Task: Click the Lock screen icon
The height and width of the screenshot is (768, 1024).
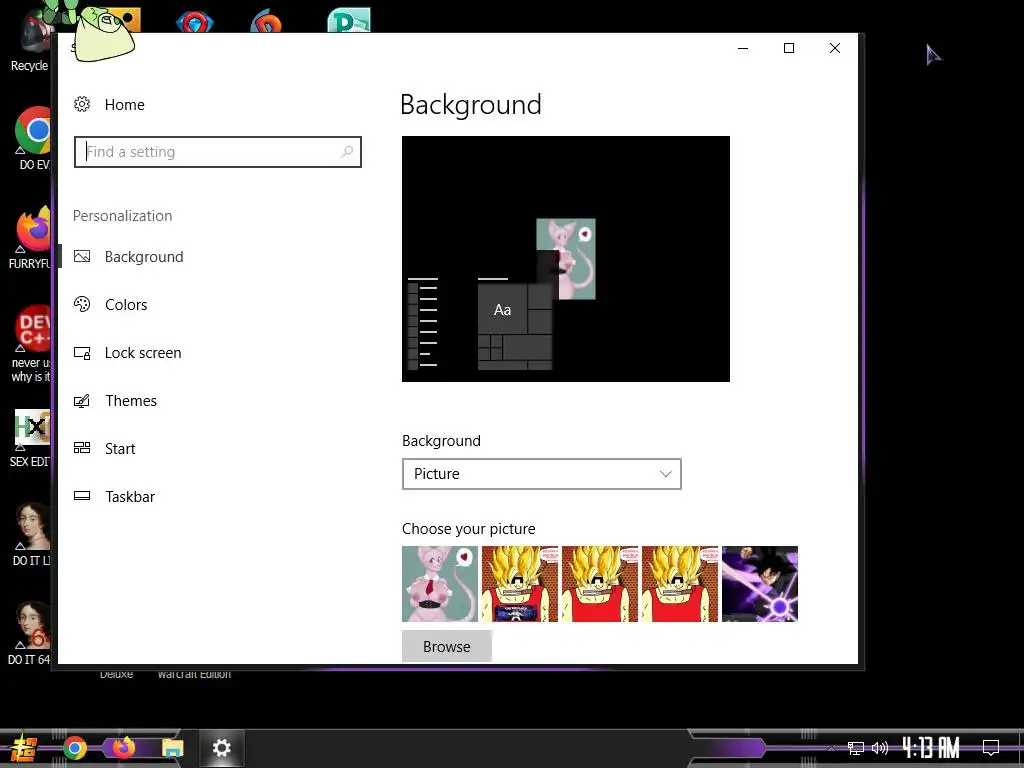Action: coord(82,353)
